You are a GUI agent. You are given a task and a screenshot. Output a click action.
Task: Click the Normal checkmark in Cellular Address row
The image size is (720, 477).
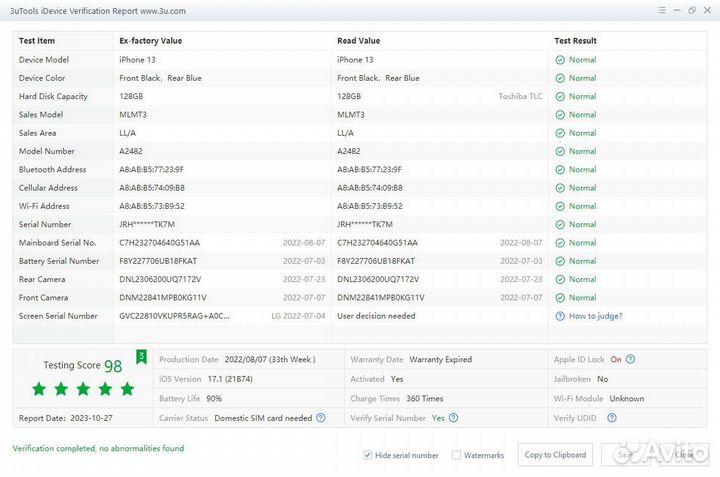[560, 188]
